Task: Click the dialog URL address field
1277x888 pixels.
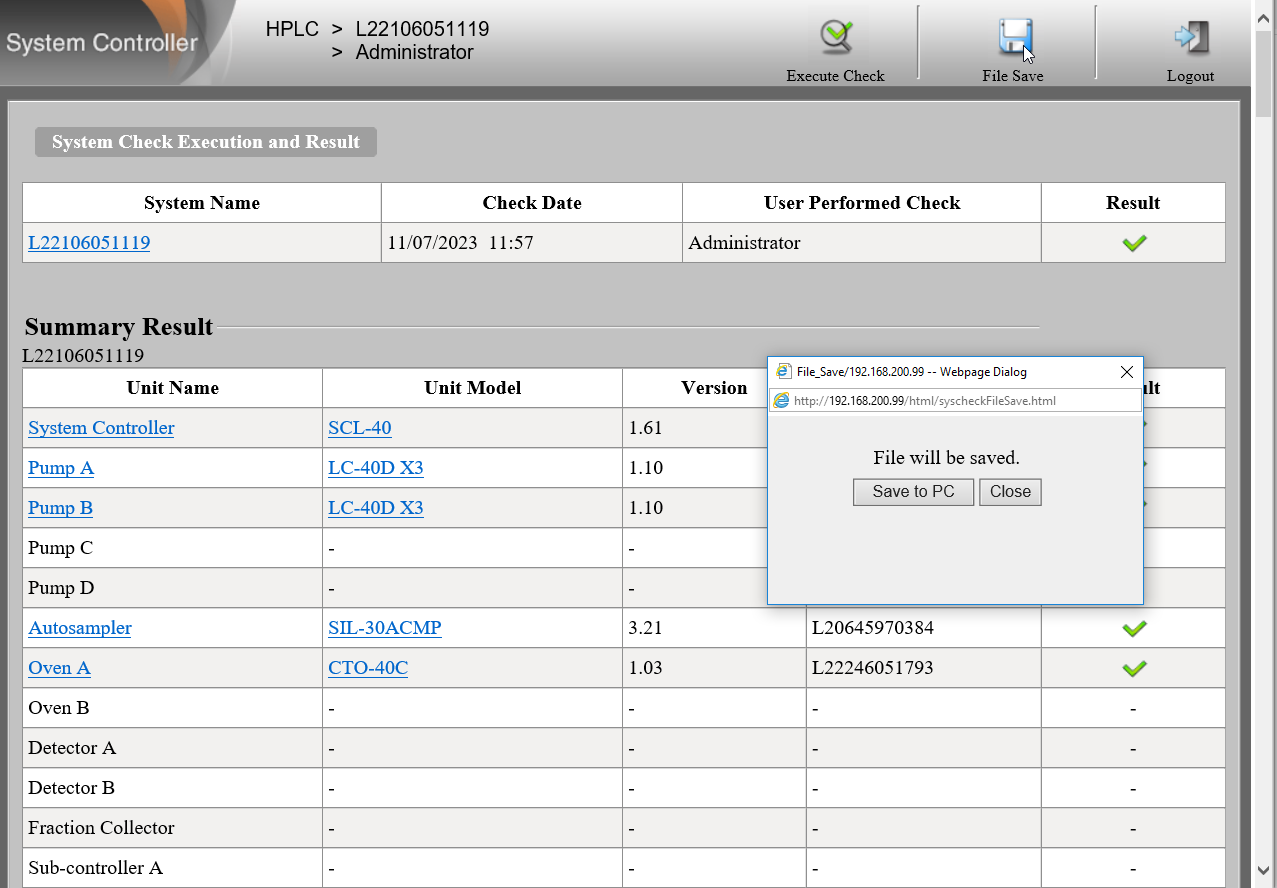Action: (955, 400)
